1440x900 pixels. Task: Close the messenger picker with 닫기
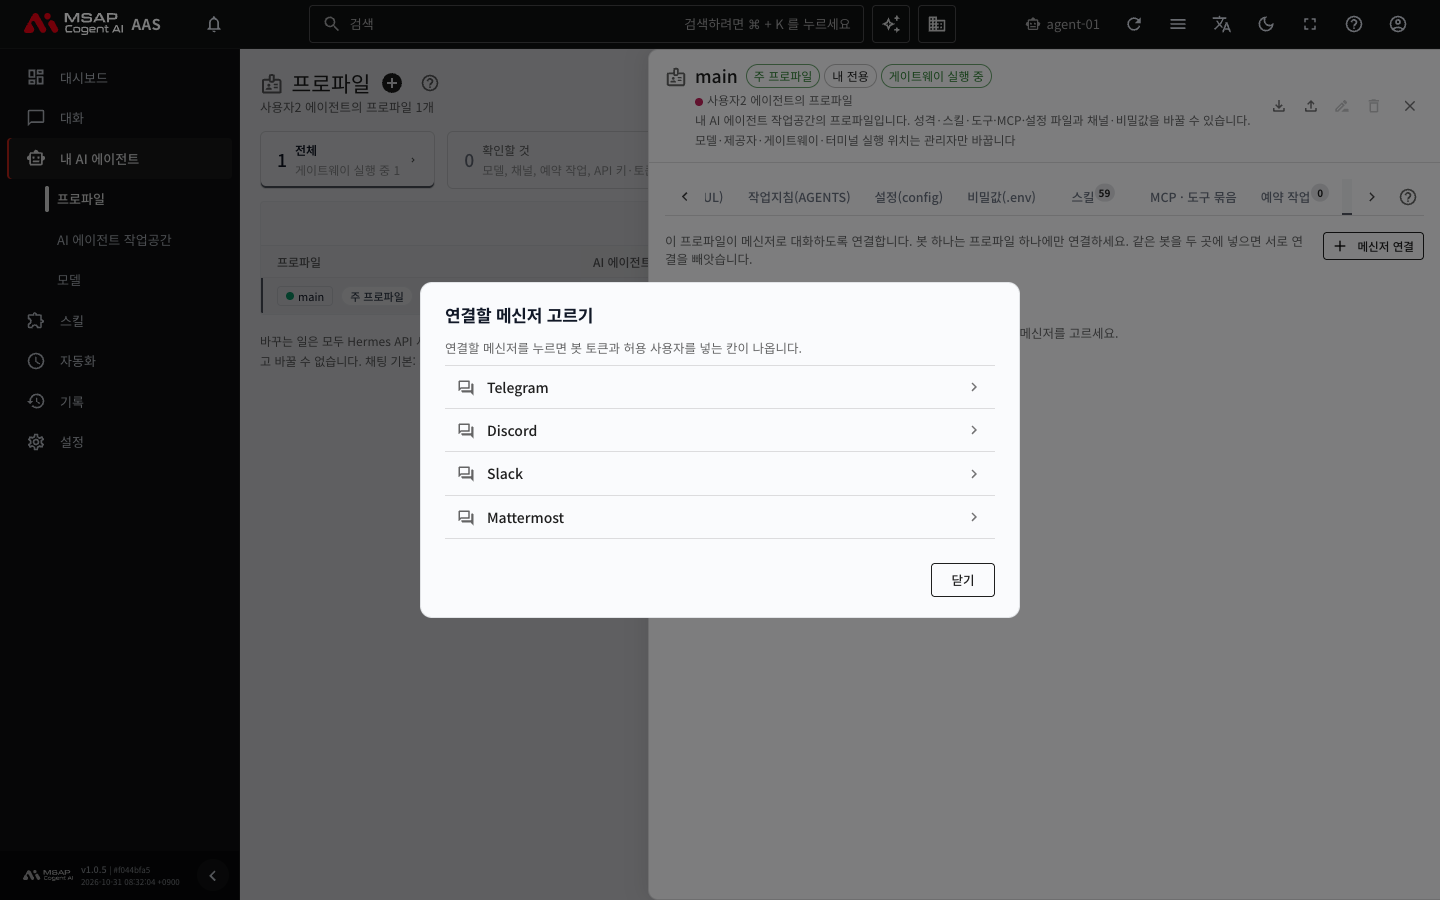tap(962, 580)
